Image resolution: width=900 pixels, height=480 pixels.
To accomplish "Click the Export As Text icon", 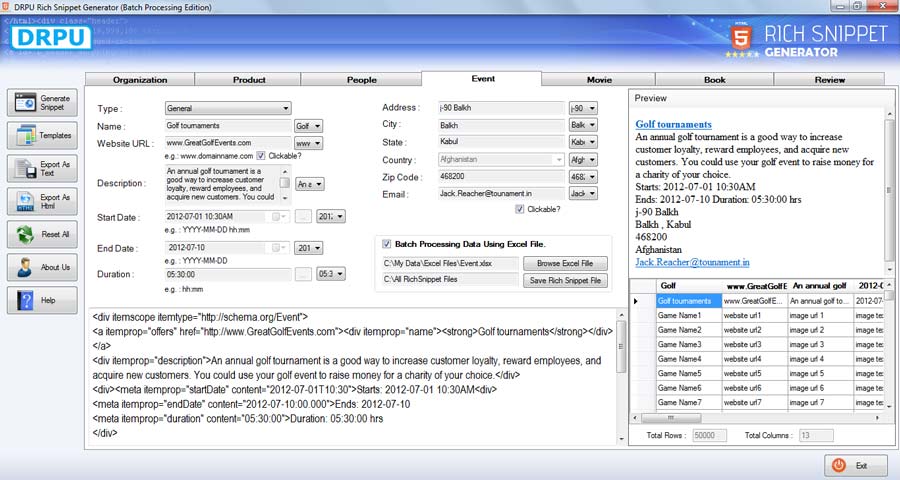I will click(26, 169).
